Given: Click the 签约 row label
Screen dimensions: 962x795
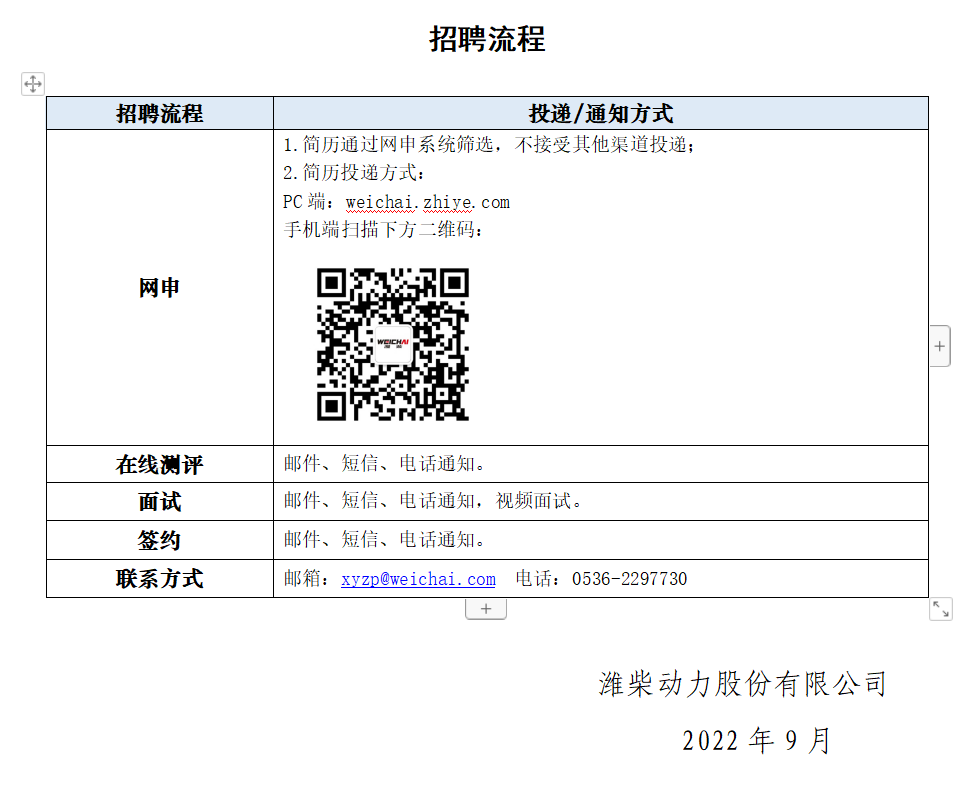Looking at the screenshot, I should point(160,540).
